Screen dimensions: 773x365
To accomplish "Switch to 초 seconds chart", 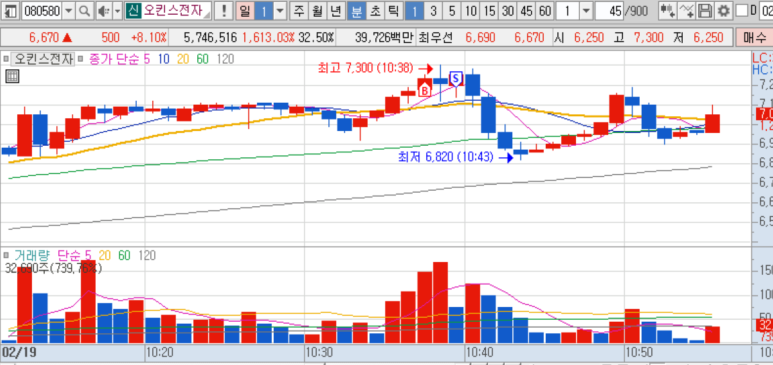I will (x=374, y=11).
